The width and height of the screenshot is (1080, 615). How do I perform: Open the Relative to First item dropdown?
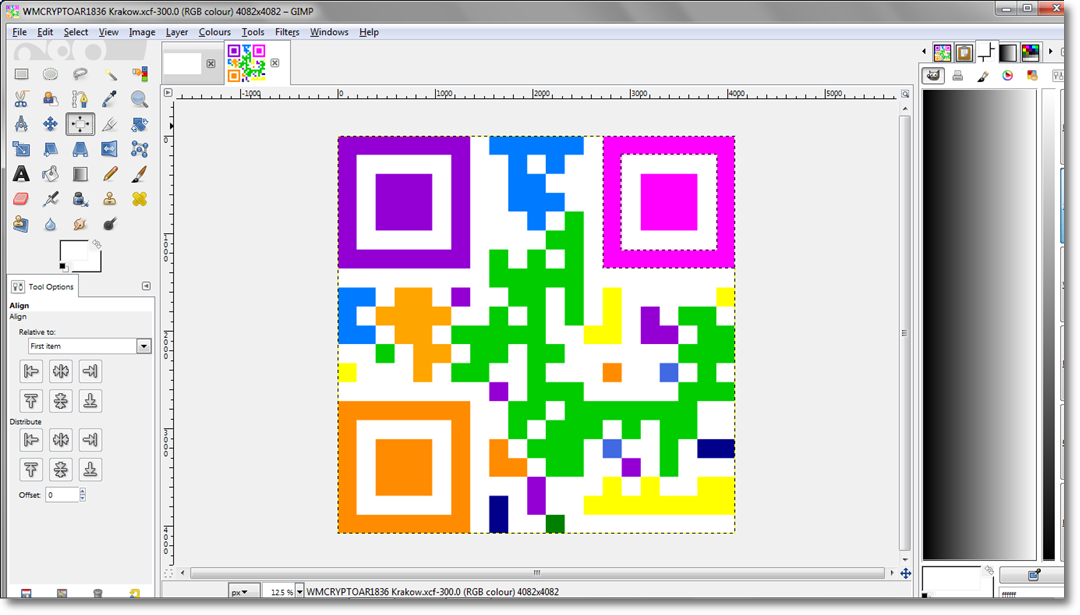(90, 346)
